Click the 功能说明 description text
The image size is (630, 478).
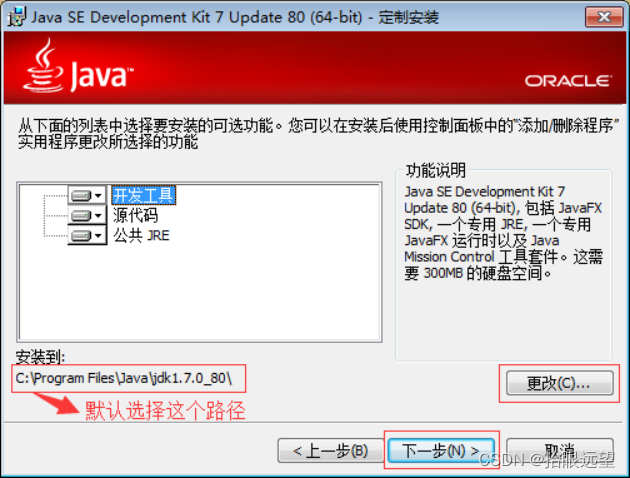(x=503, y=232)
